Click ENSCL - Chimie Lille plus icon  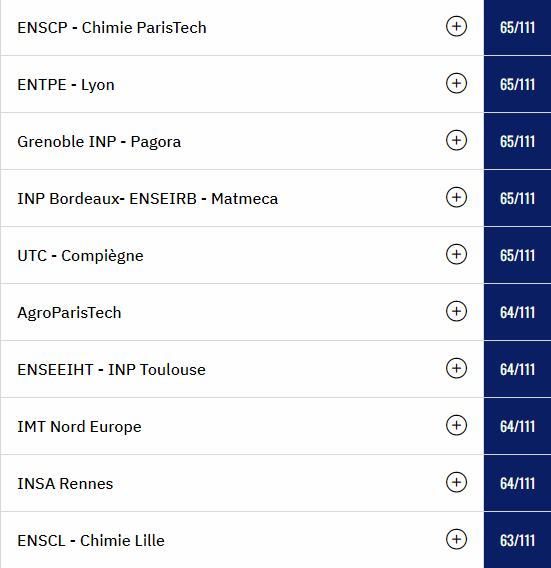456,539
